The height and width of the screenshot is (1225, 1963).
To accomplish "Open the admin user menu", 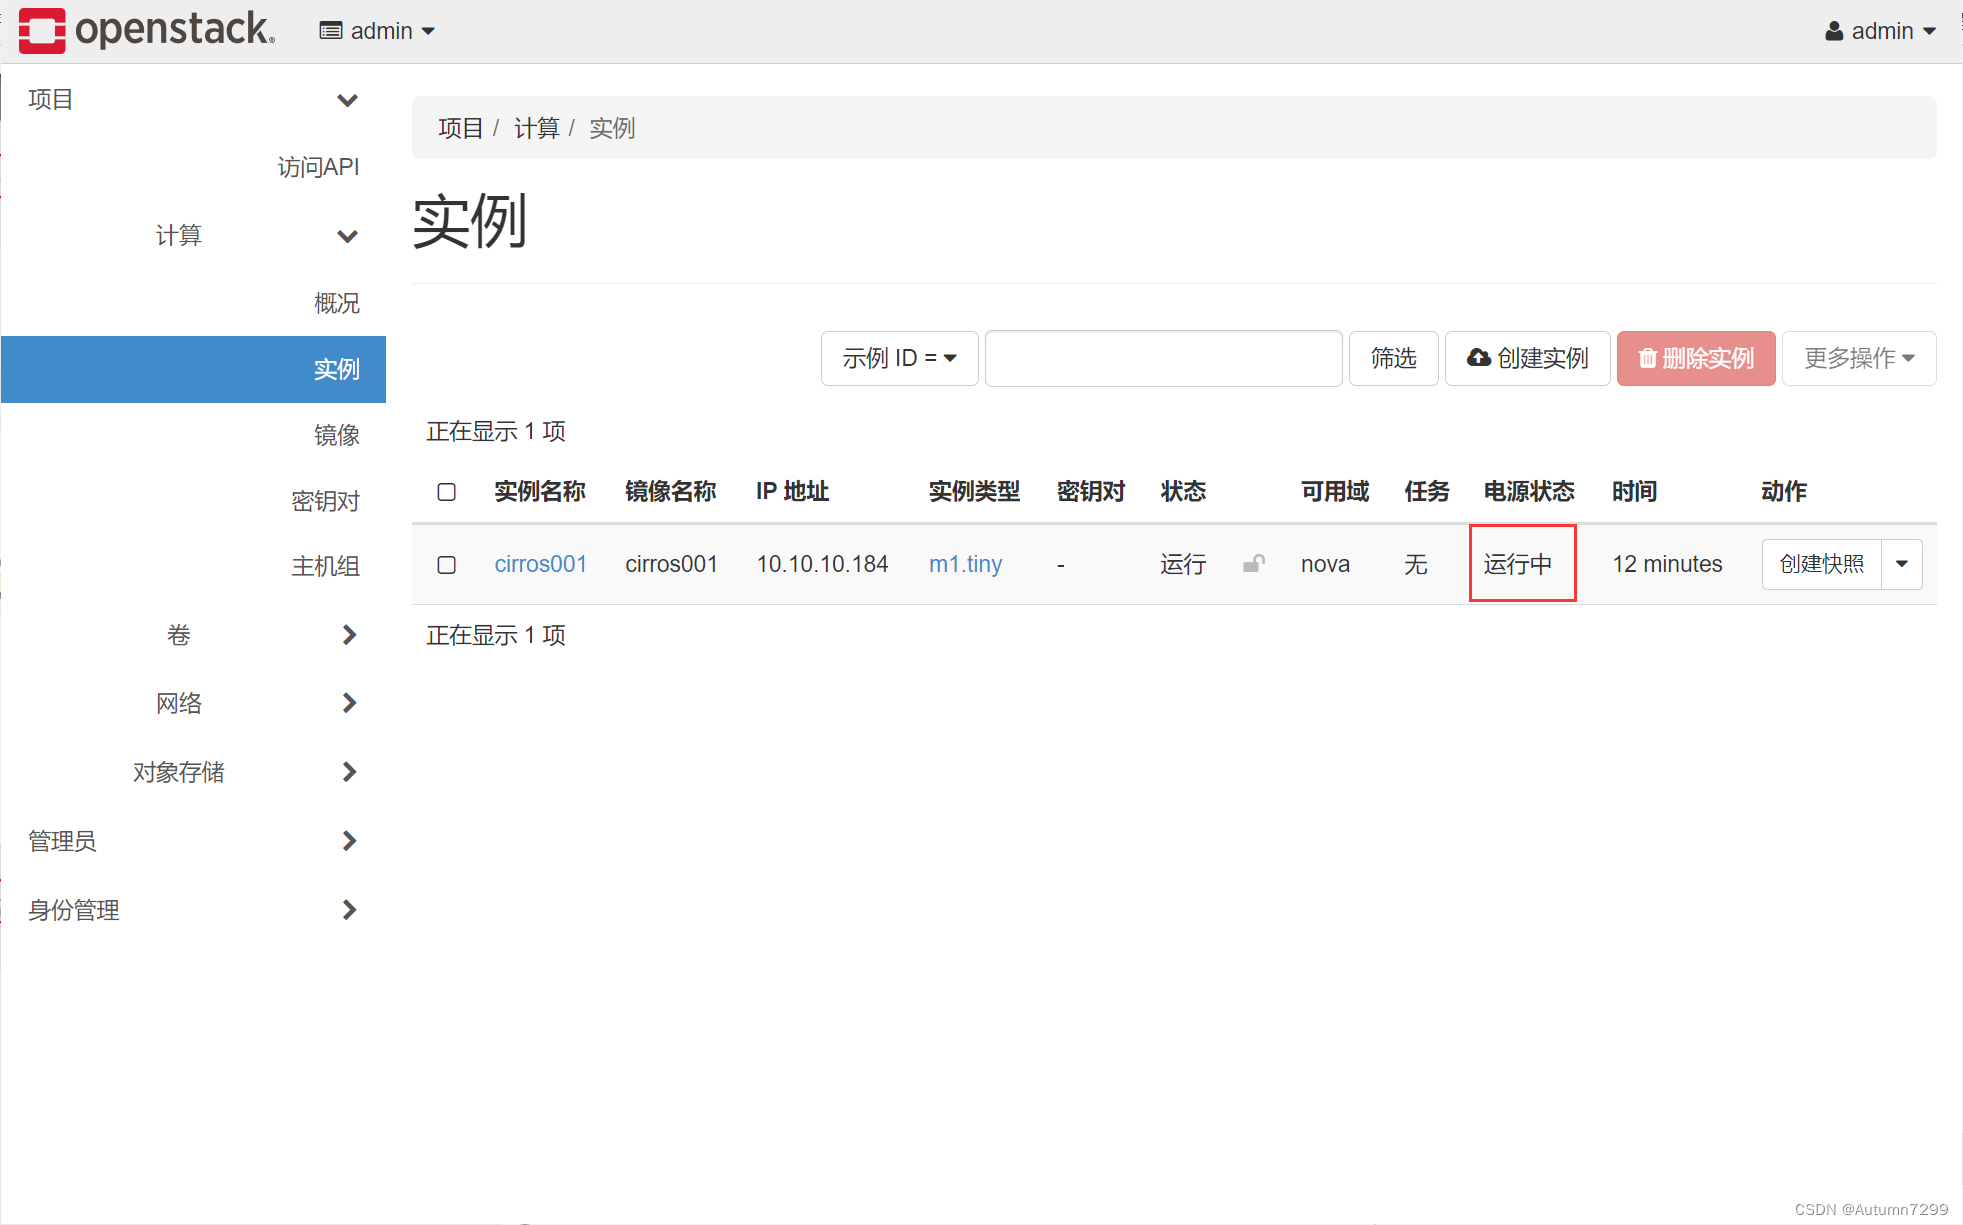I will pos(1881,31).
